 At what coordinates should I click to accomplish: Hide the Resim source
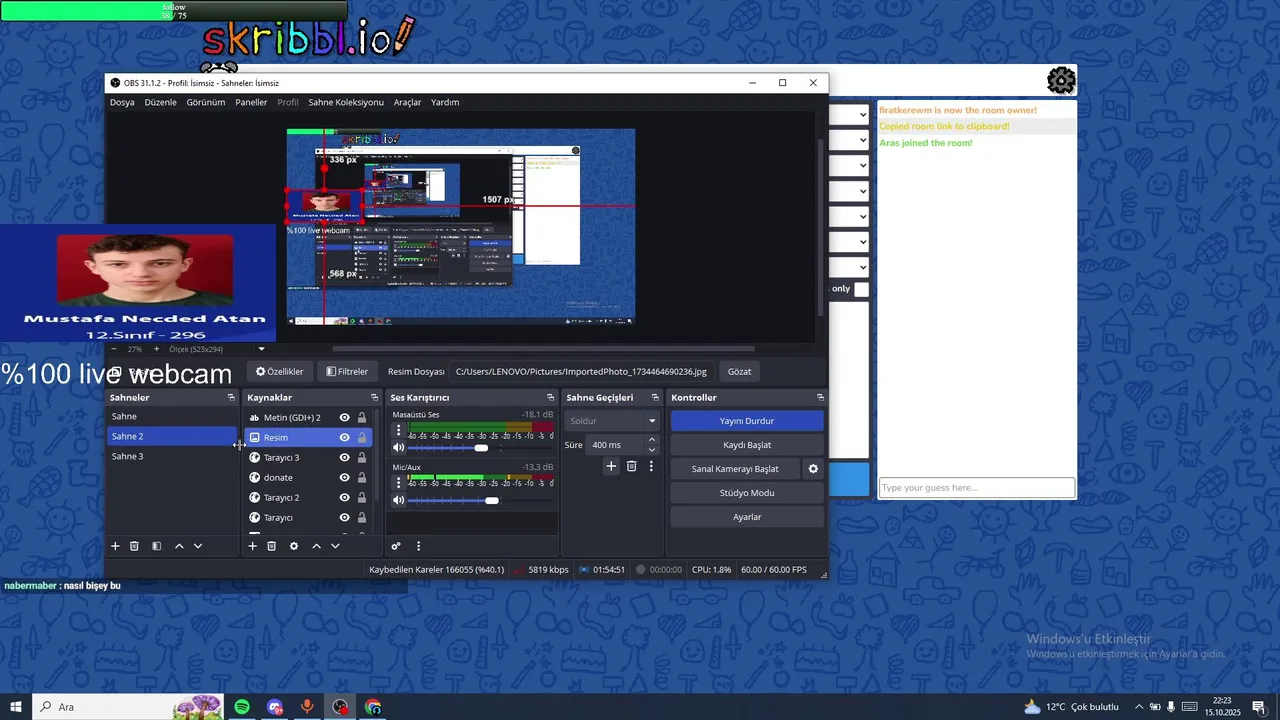[x=344, y=438]
